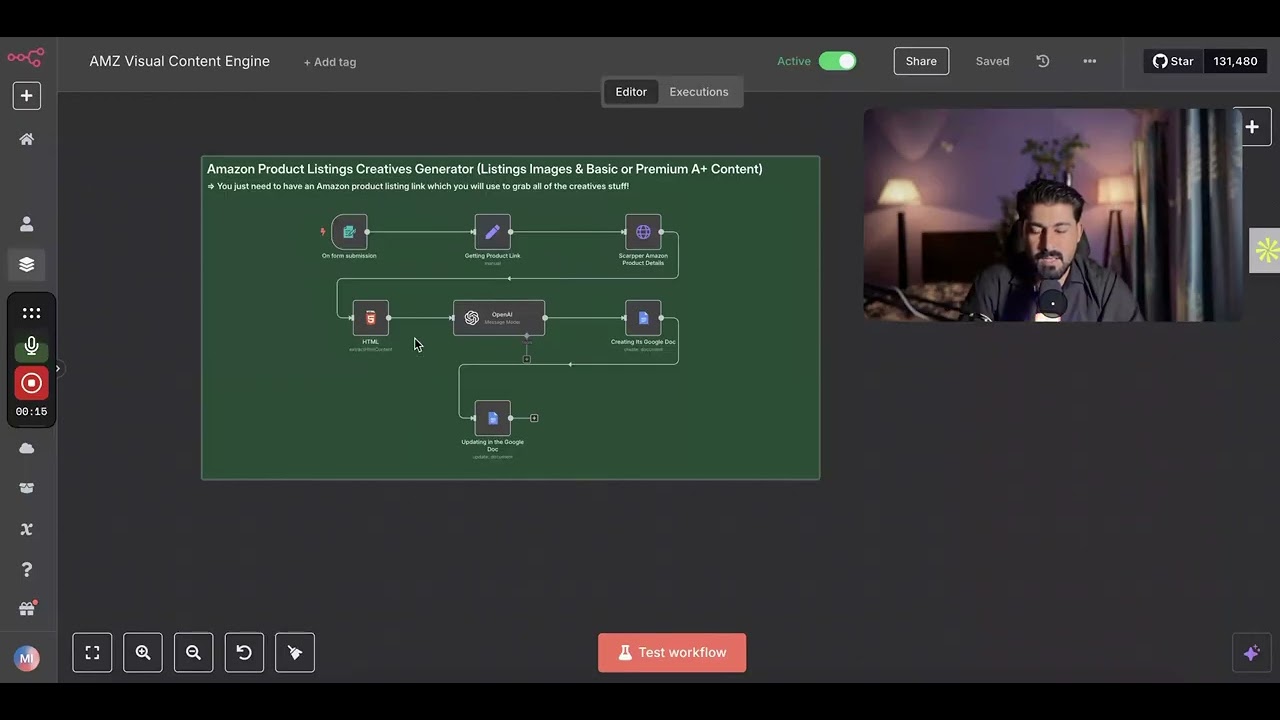The image size is (1280, 720).
Task: Open the AI assistant sparkle button
Action: 1251,653
